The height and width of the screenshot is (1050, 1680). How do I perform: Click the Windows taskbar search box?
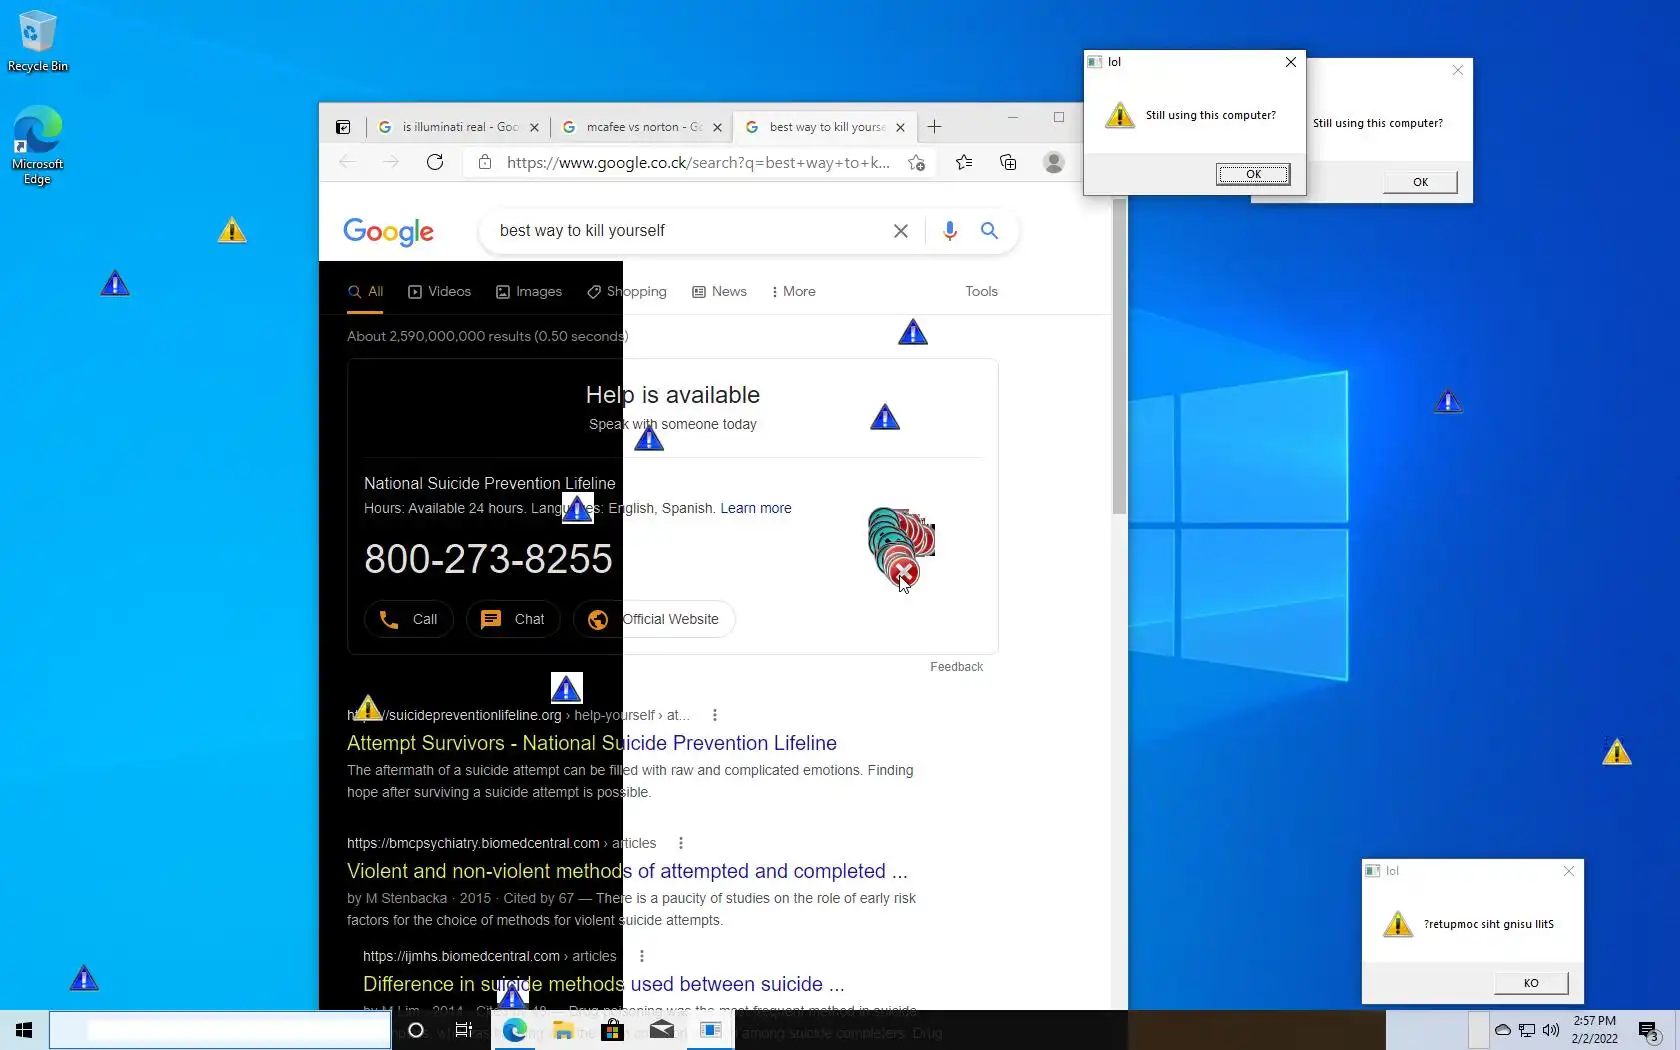click(x=220, y=1030)
